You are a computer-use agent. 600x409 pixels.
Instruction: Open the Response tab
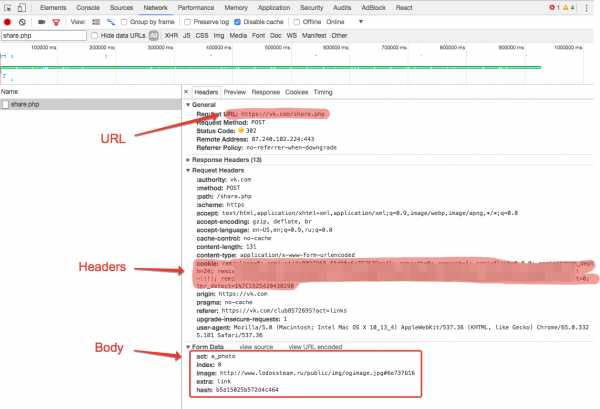point(266,92)
